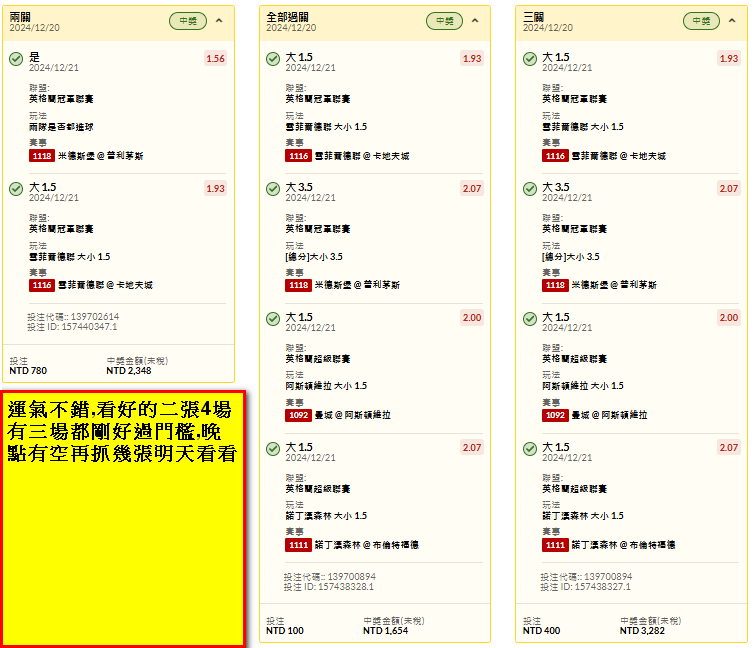Click 投注 ID 157438328.1

point(329,587)
